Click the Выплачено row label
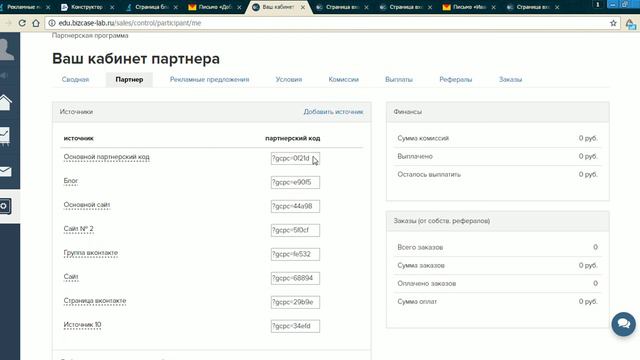The width and height of the screenshot is (640, 360). point(415,156)
